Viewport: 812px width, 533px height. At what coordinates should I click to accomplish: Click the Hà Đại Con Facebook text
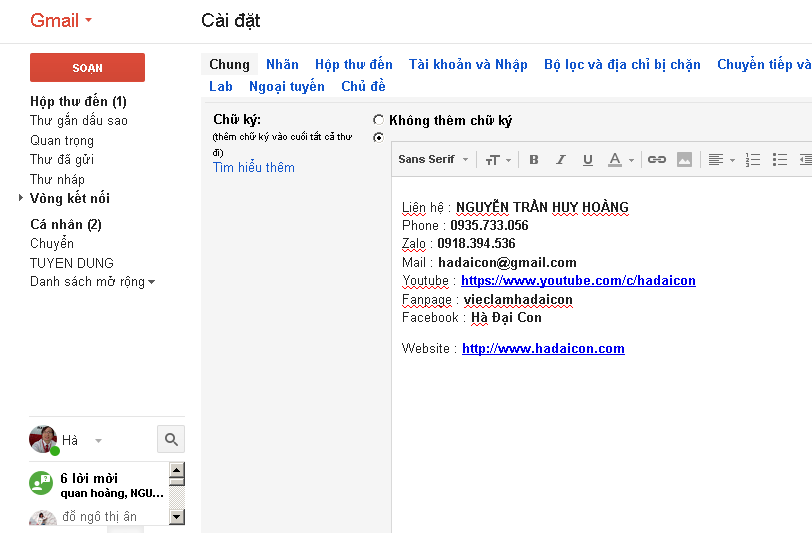(506, 318)
